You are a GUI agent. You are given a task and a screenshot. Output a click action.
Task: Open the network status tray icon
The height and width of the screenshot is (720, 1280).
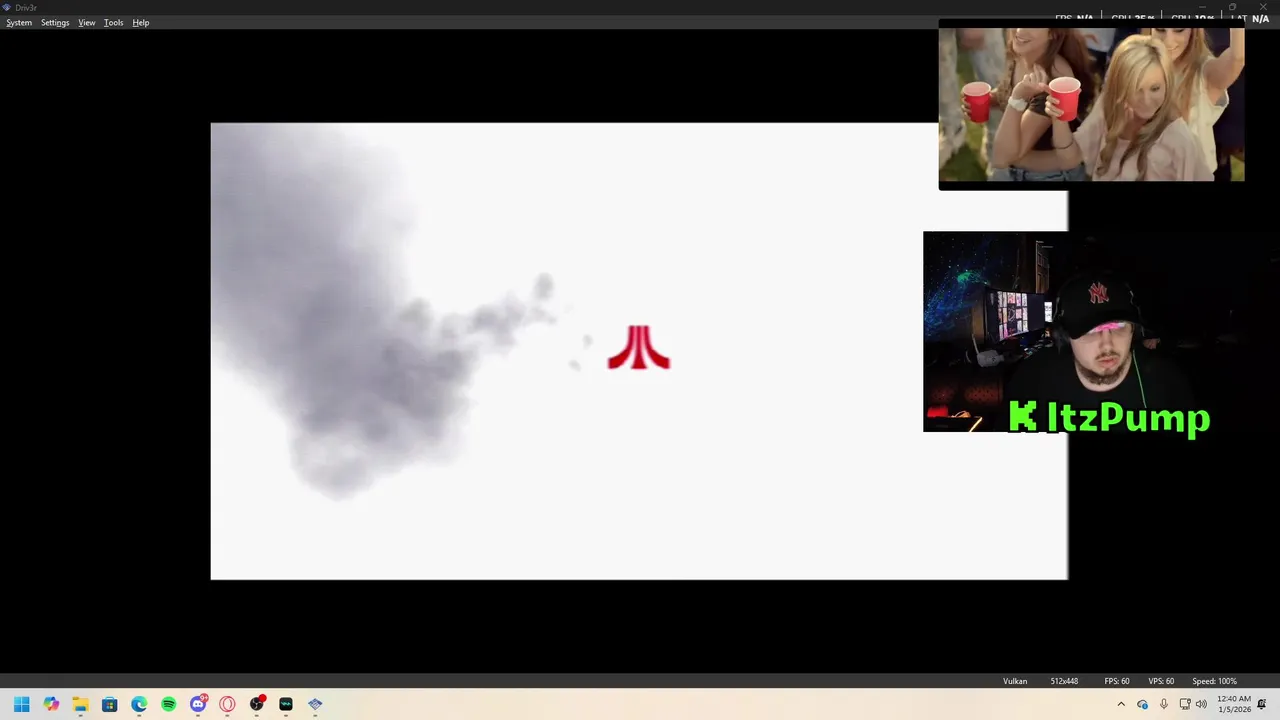coord(1185,704)
